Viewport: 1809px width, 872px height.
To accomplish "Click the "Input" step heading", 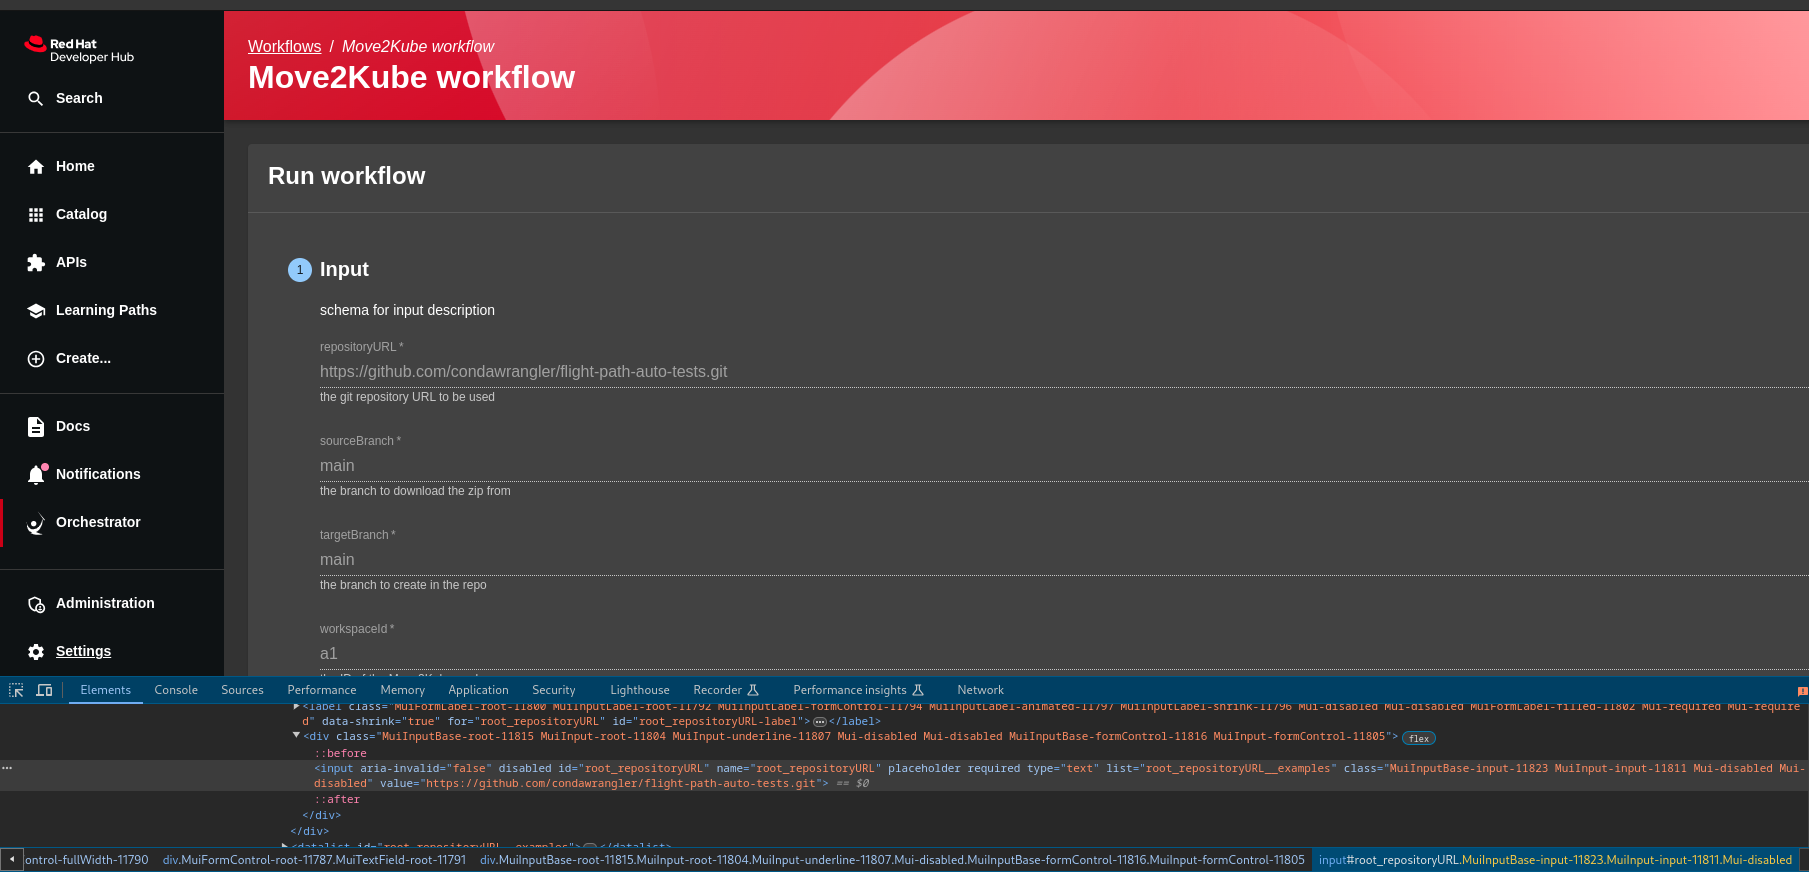I will (344, 270).
